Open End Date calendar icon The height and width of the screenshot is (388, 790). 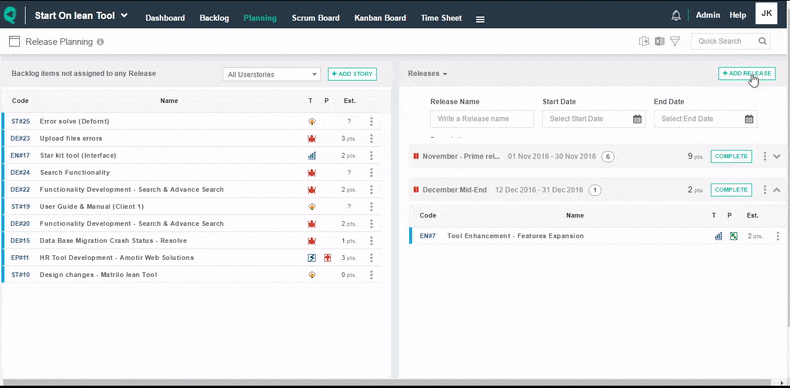point(749,119)
